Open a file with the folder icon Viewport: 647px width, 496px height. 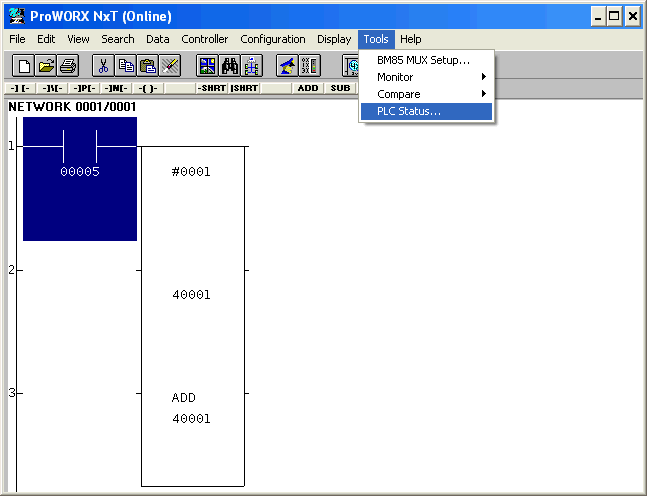coord(46,66)
